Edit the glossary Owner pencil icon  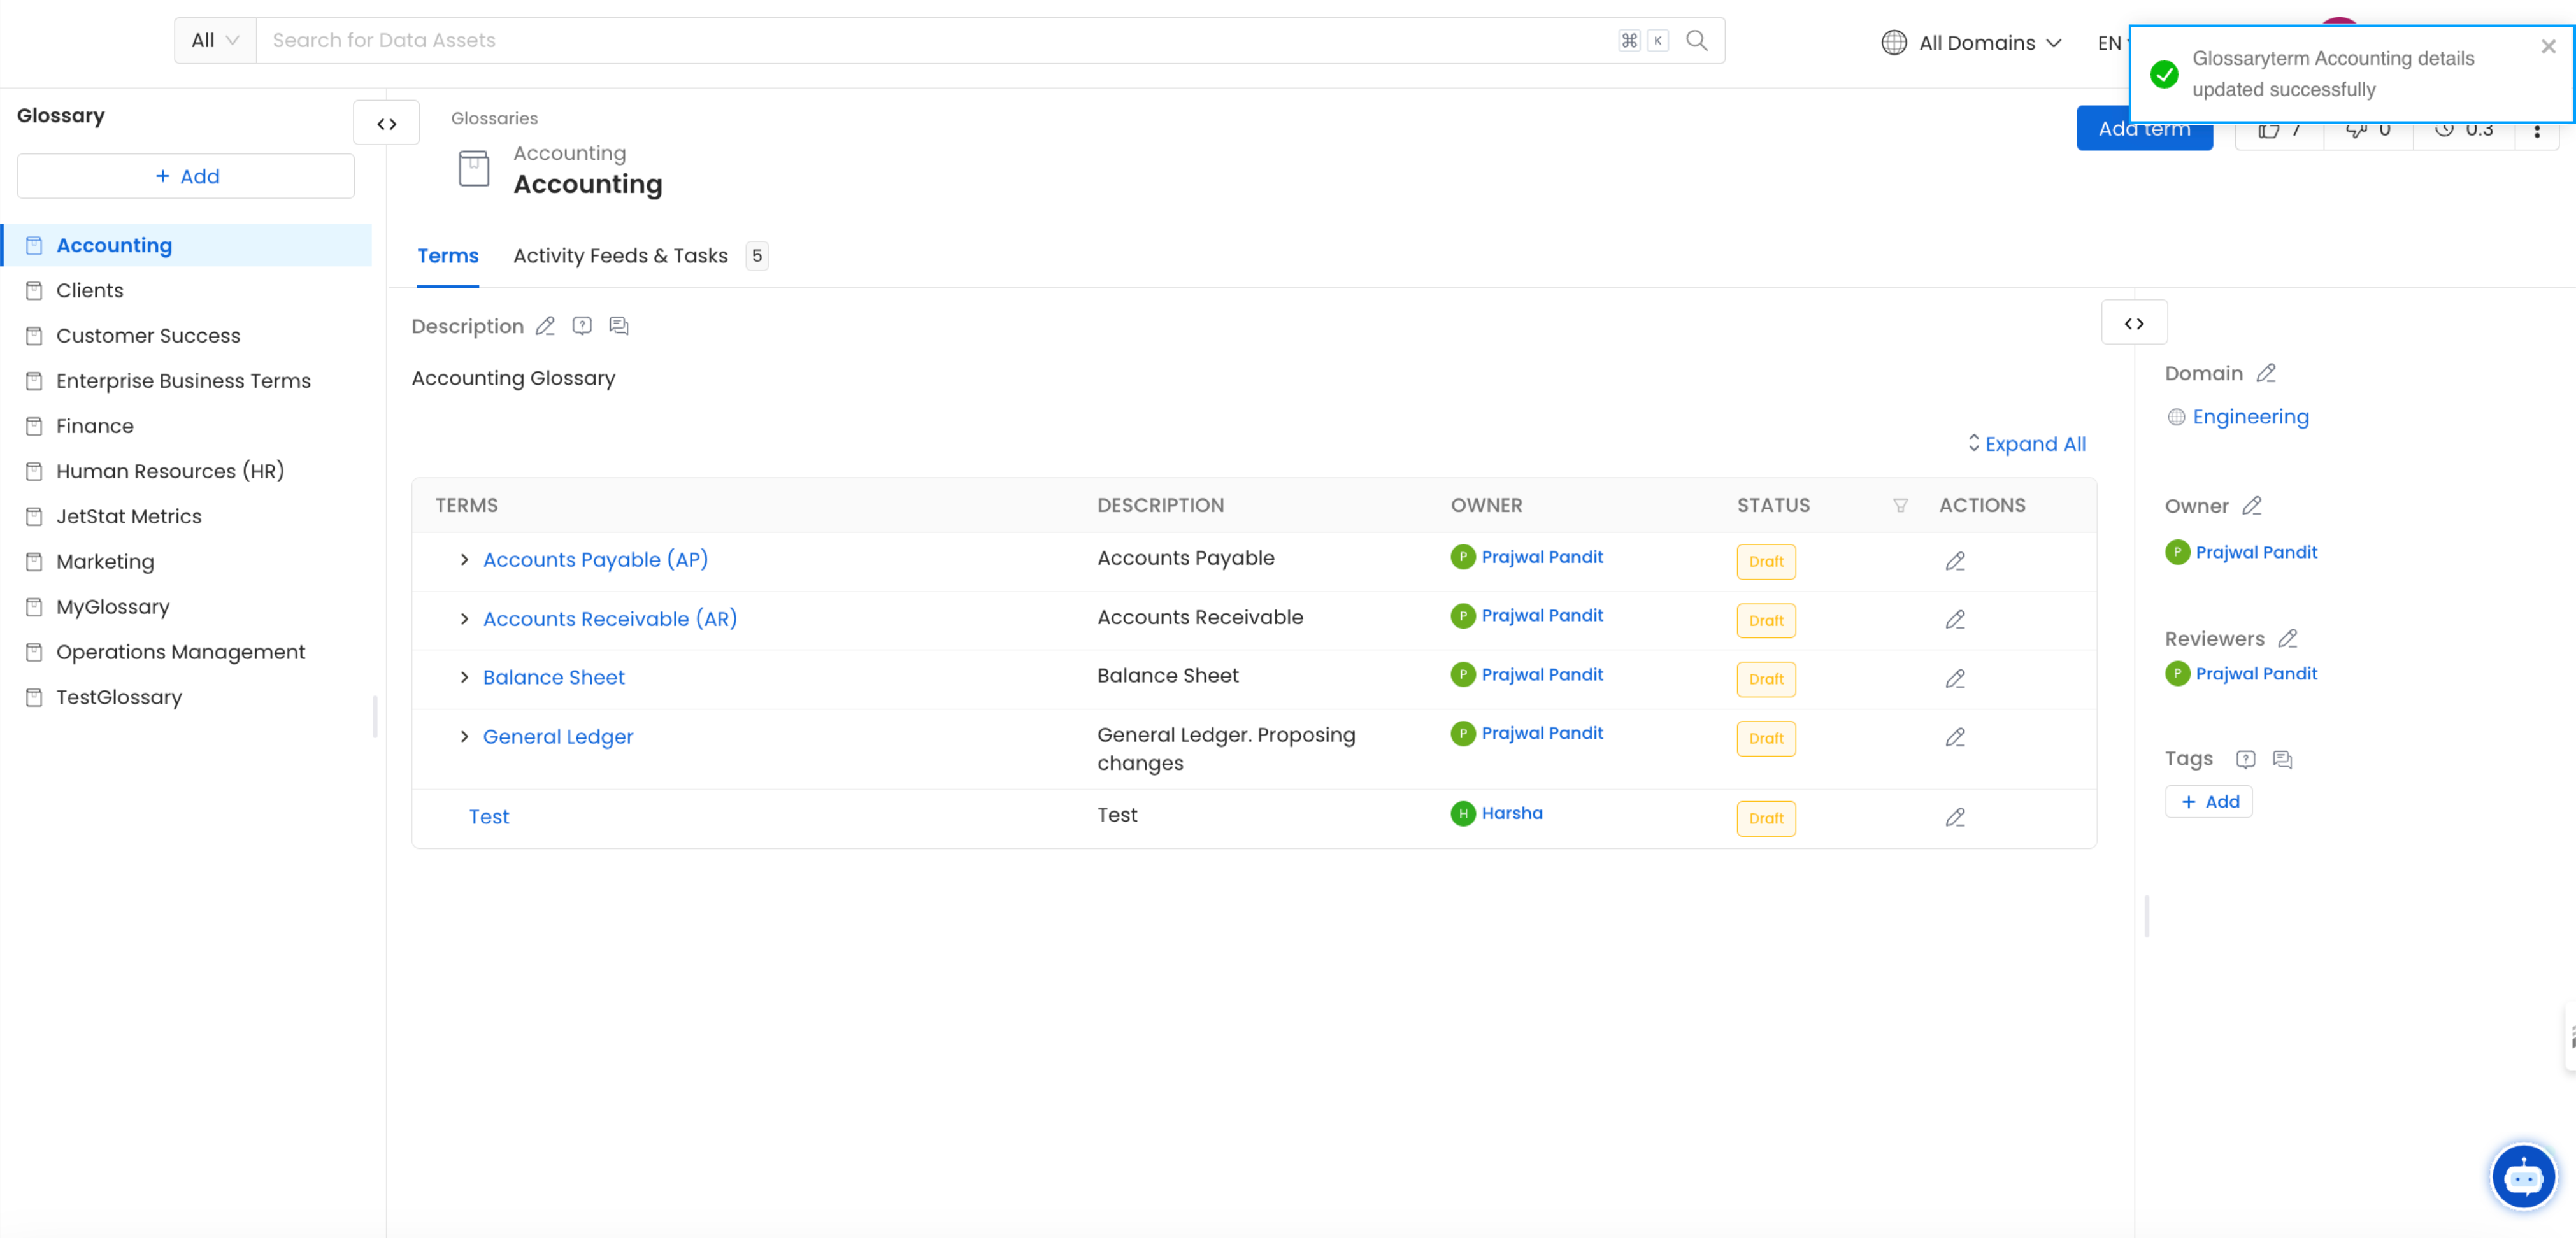pyautogui.click(x=2252, y=506)
